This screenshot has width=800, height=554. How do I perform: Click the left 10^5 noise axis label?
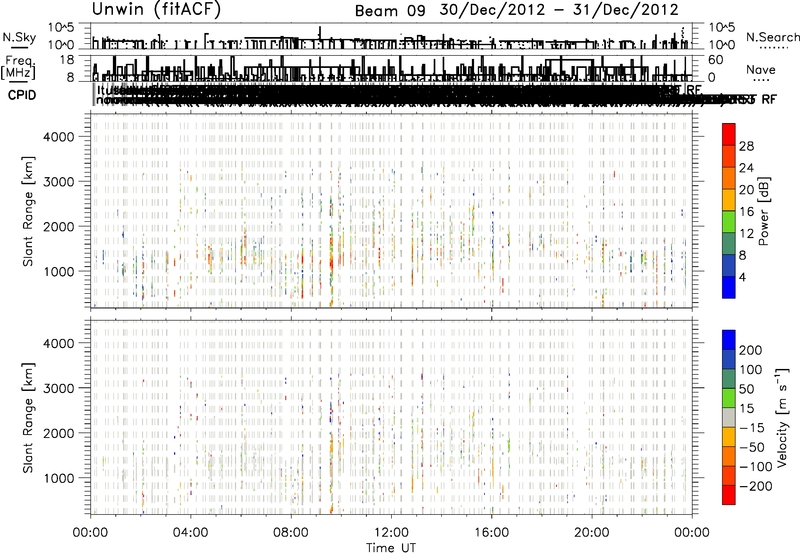[x=61, y=27]
